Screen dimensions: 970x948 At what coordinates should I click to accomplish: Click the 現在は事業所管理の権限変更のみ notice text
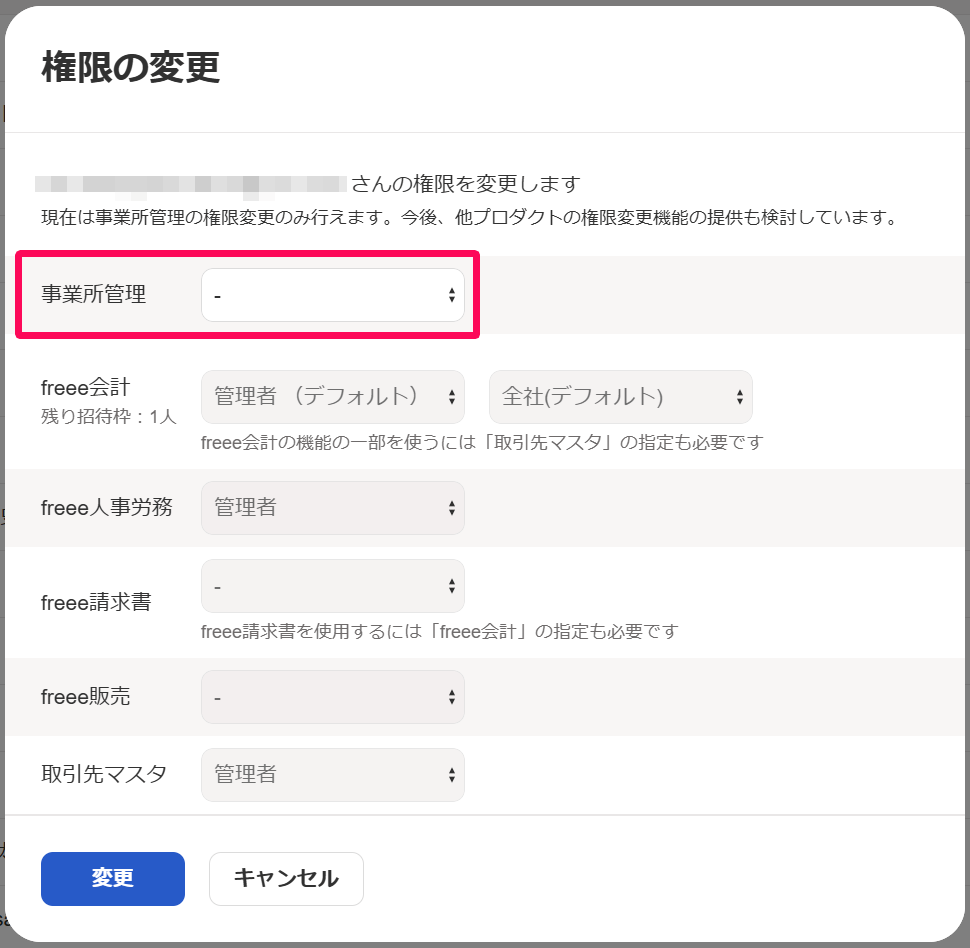click(469, 218)
